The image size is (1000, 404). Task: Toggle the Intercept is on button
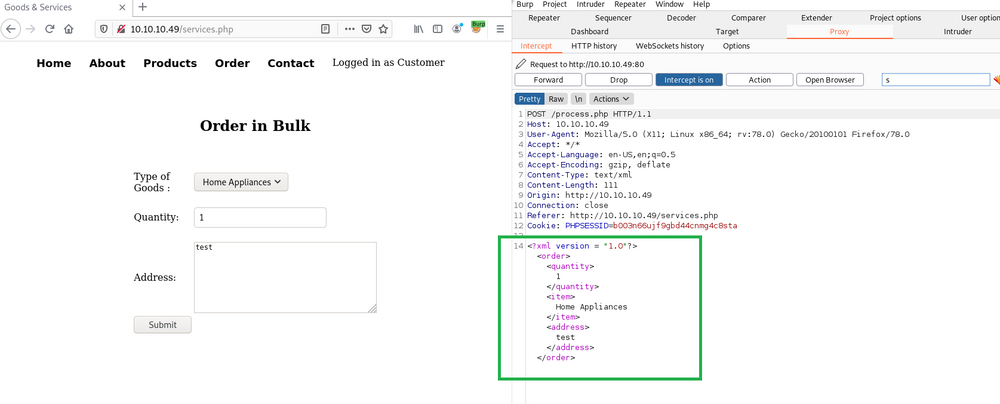[689, 80]
